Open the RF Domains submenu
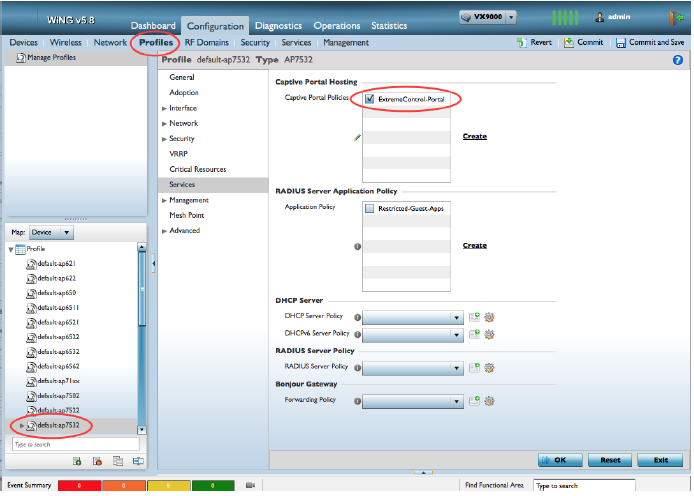This screenshot has height=496, width=694. pyautogui.click(x=207, y=42)
